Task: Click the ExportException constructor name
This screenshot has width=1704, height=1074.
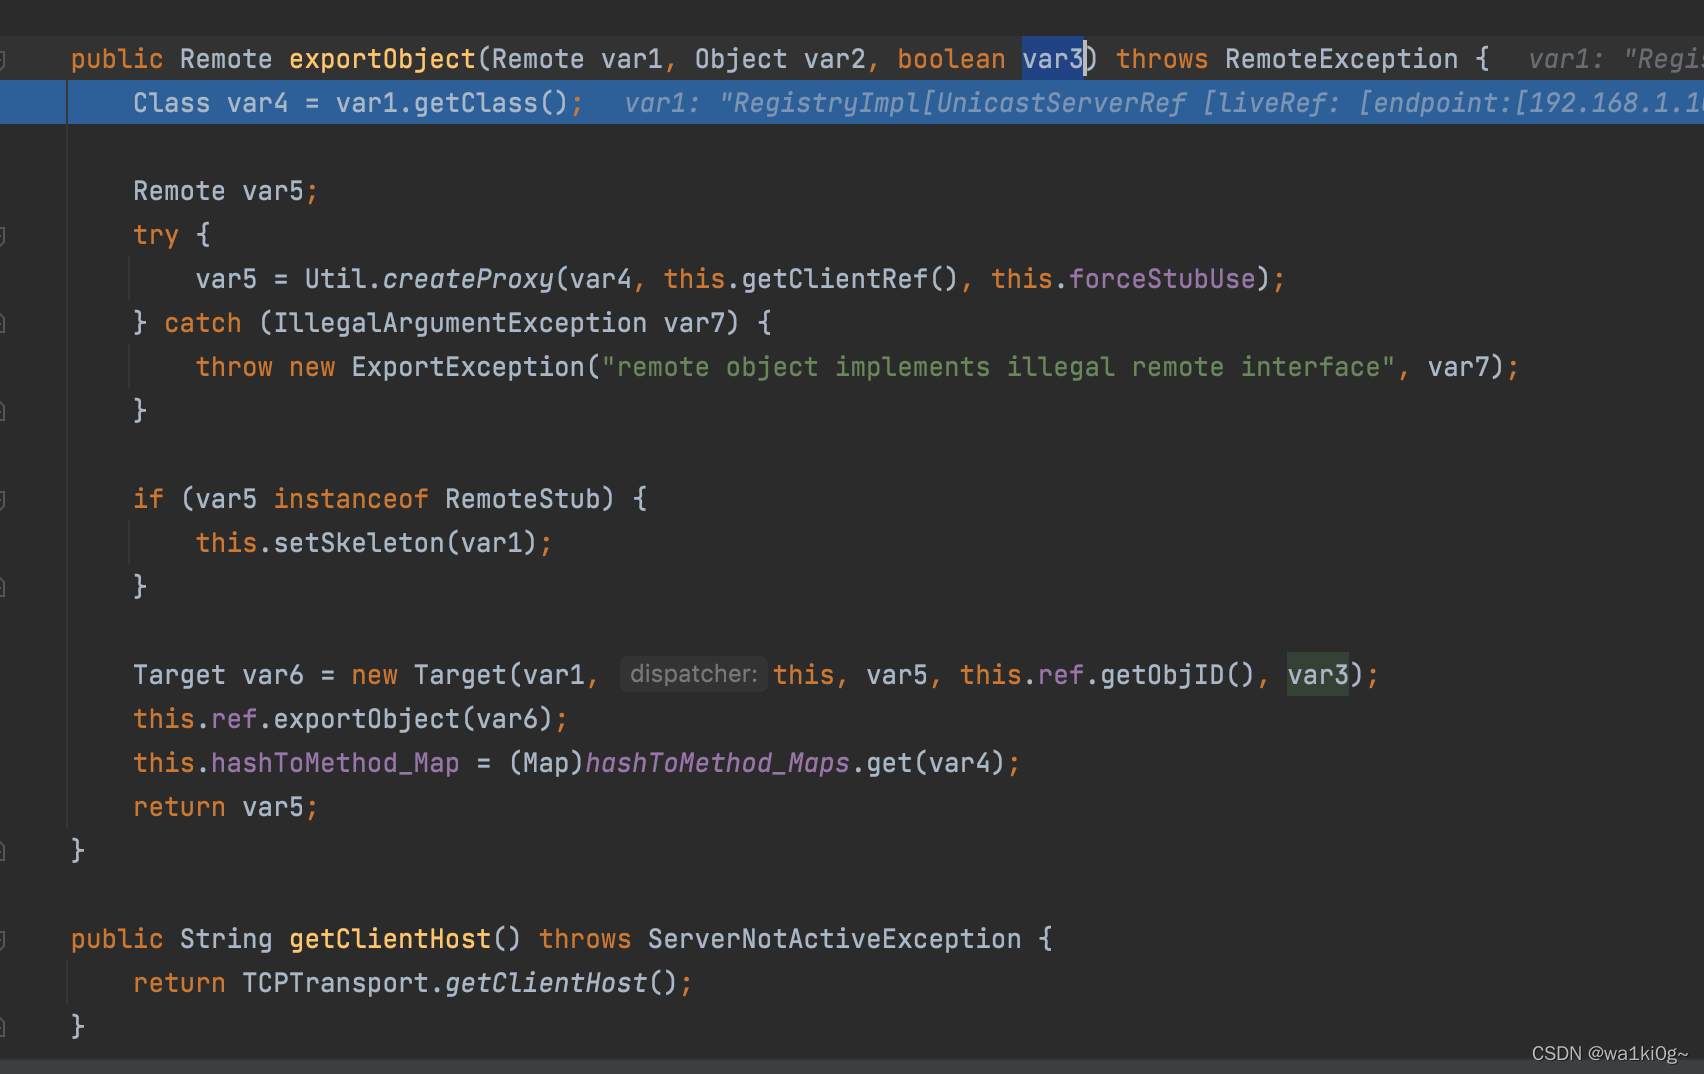Action: (468, 367)
